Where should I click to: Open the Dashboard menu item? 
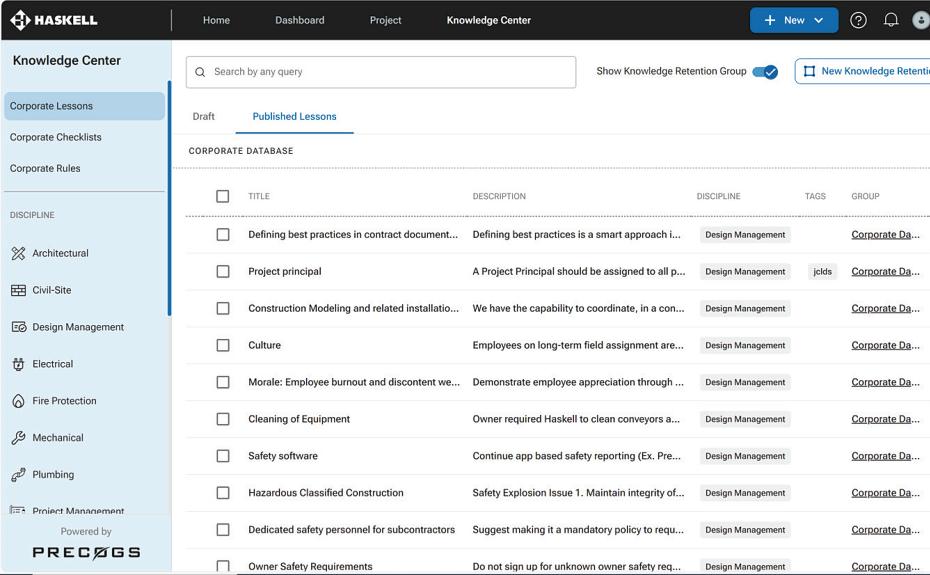(300, 20)
